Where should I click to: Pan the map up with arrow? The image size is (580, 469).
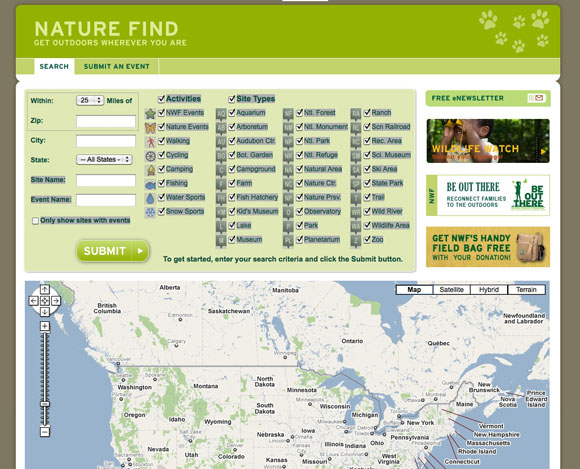pyautogui.click(x=44, y=289)
